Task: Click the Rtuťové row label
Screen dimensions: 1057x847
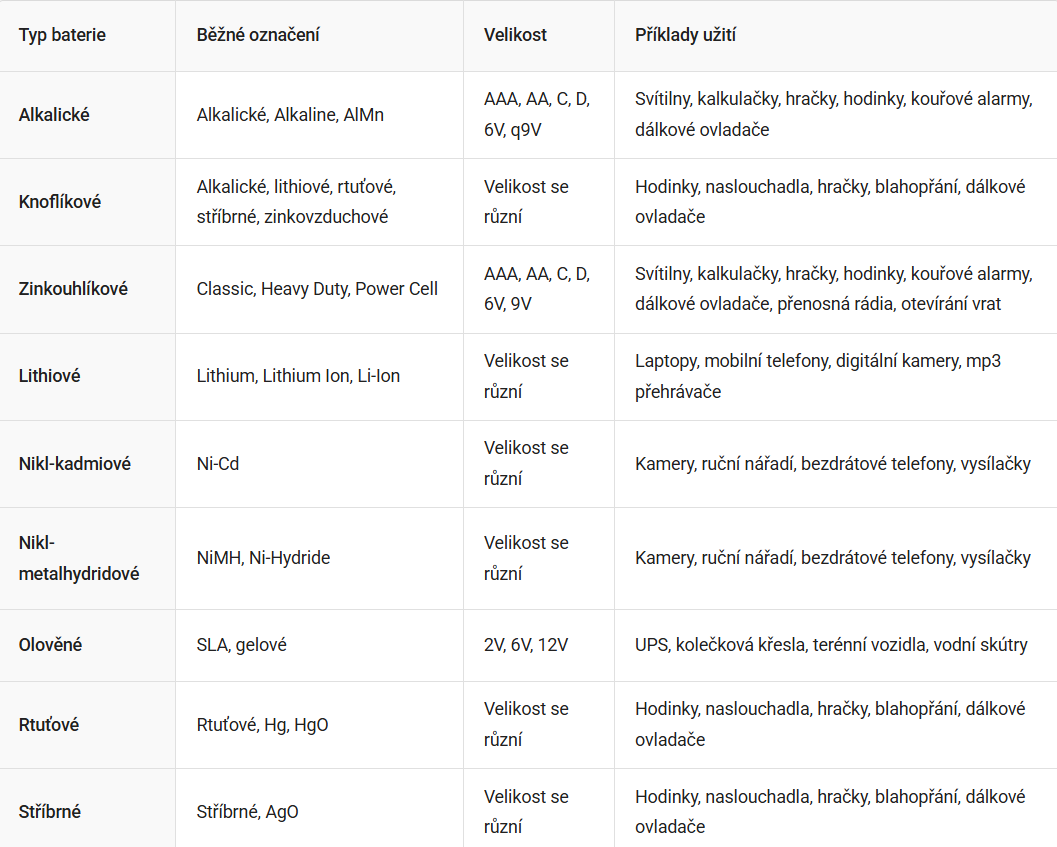Action: 49,725
